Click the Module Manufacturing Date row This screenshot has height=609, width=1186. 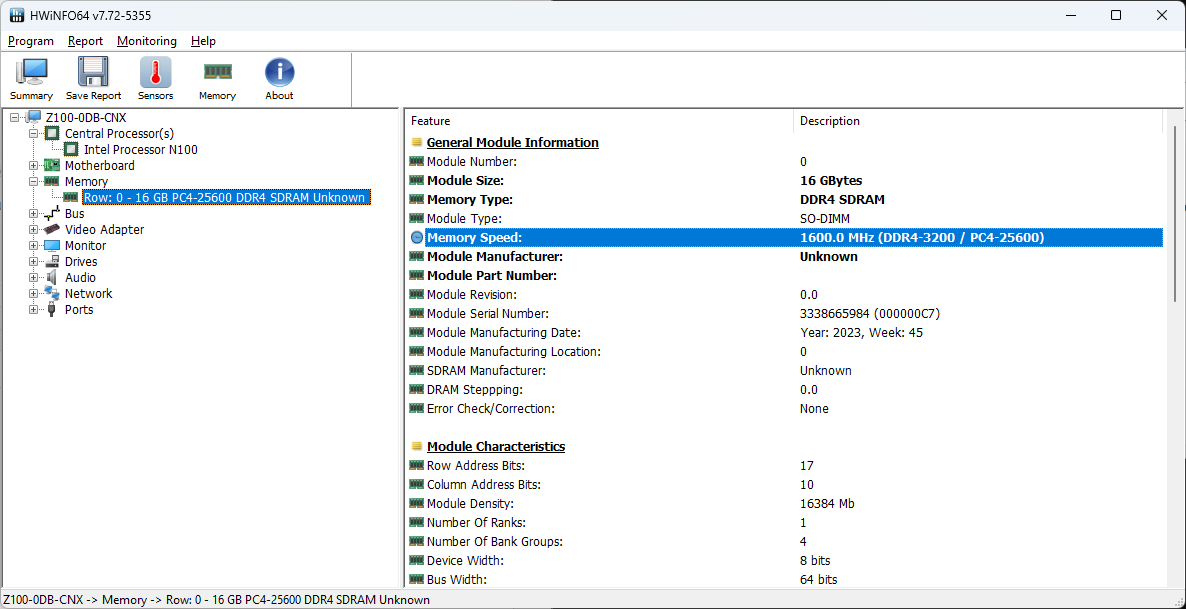click(x=785, y=333)
